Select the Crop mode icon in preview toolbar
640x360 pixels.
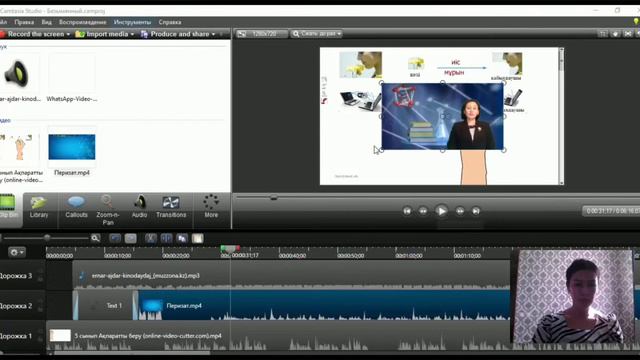pyautogui.click(x=602, y=34)
